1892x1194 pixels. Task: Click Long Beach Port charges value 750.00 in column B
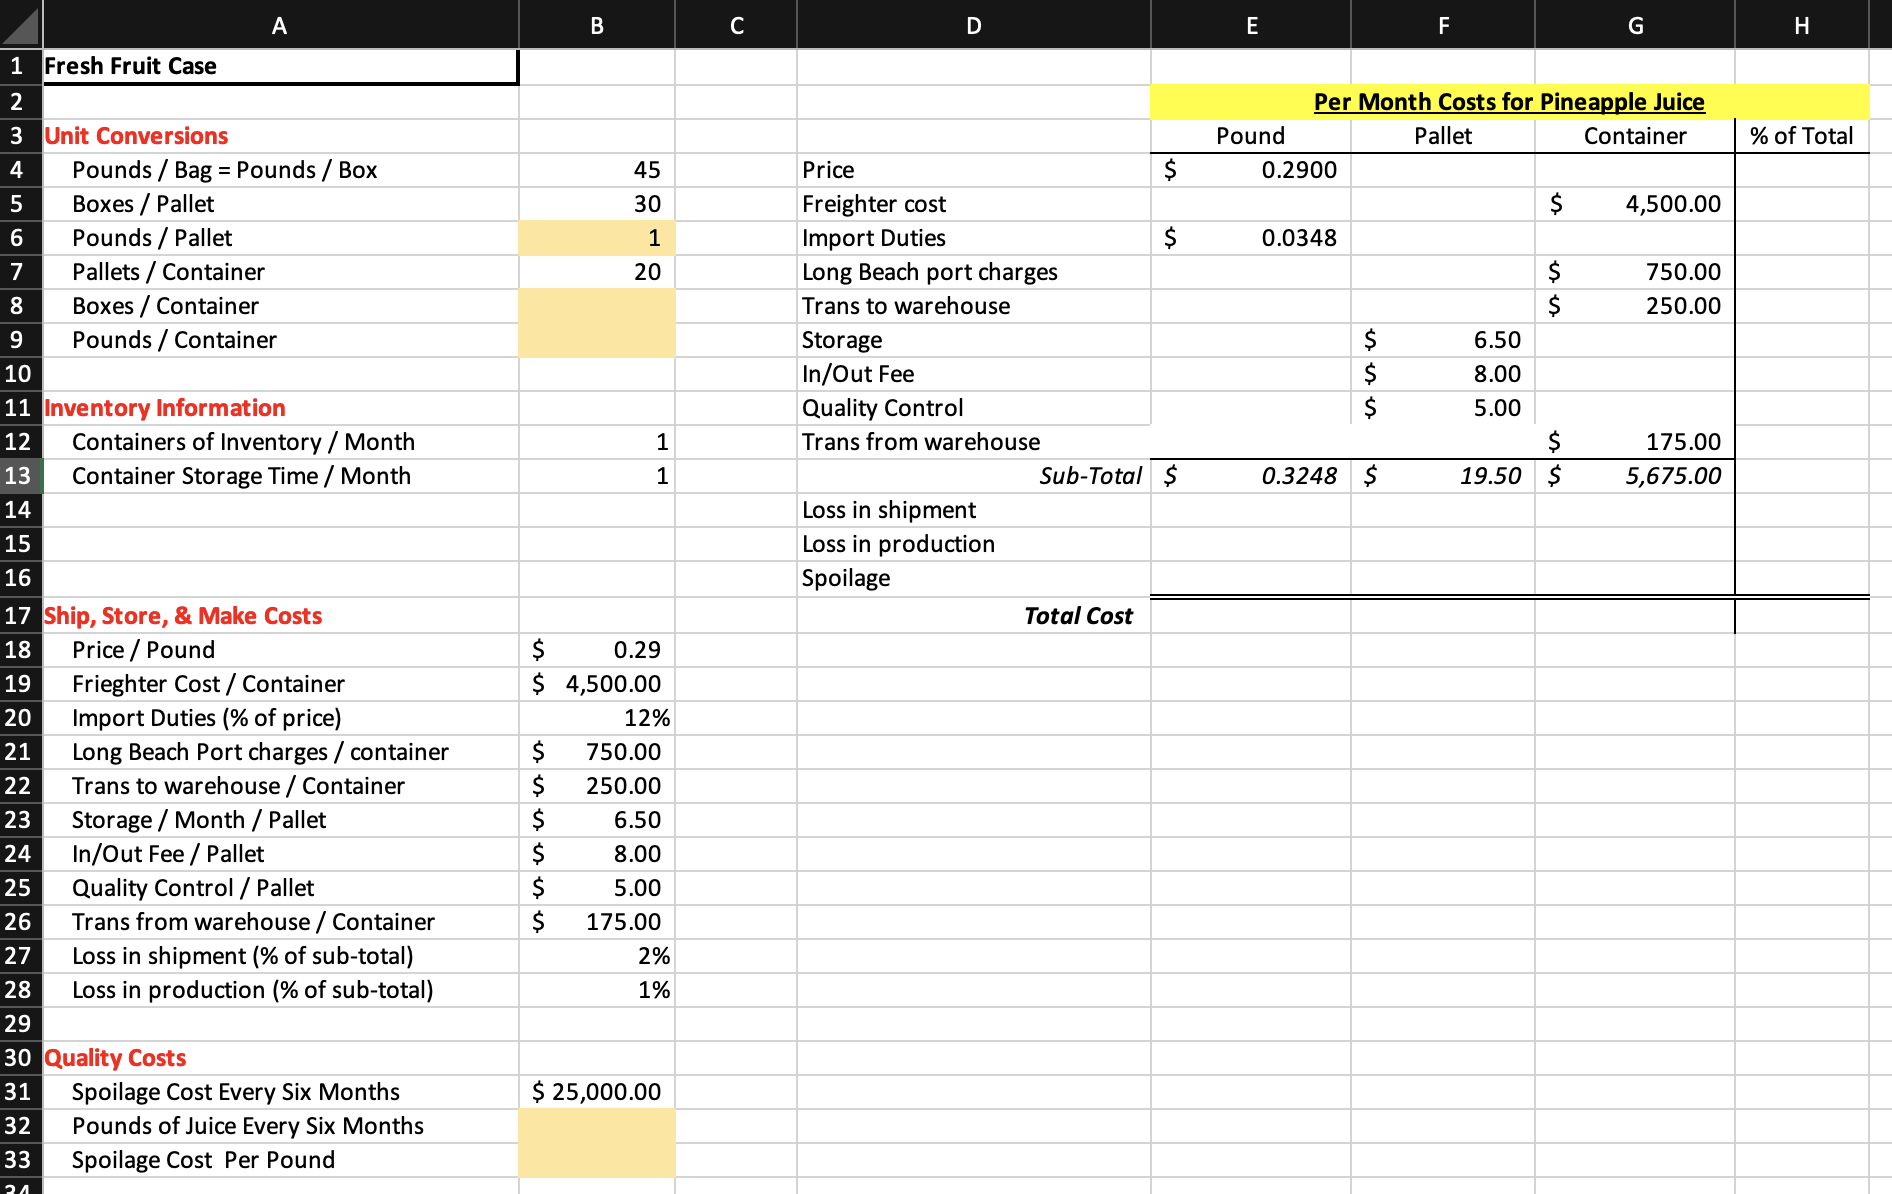pyautogui.click(x=597, y=752)
